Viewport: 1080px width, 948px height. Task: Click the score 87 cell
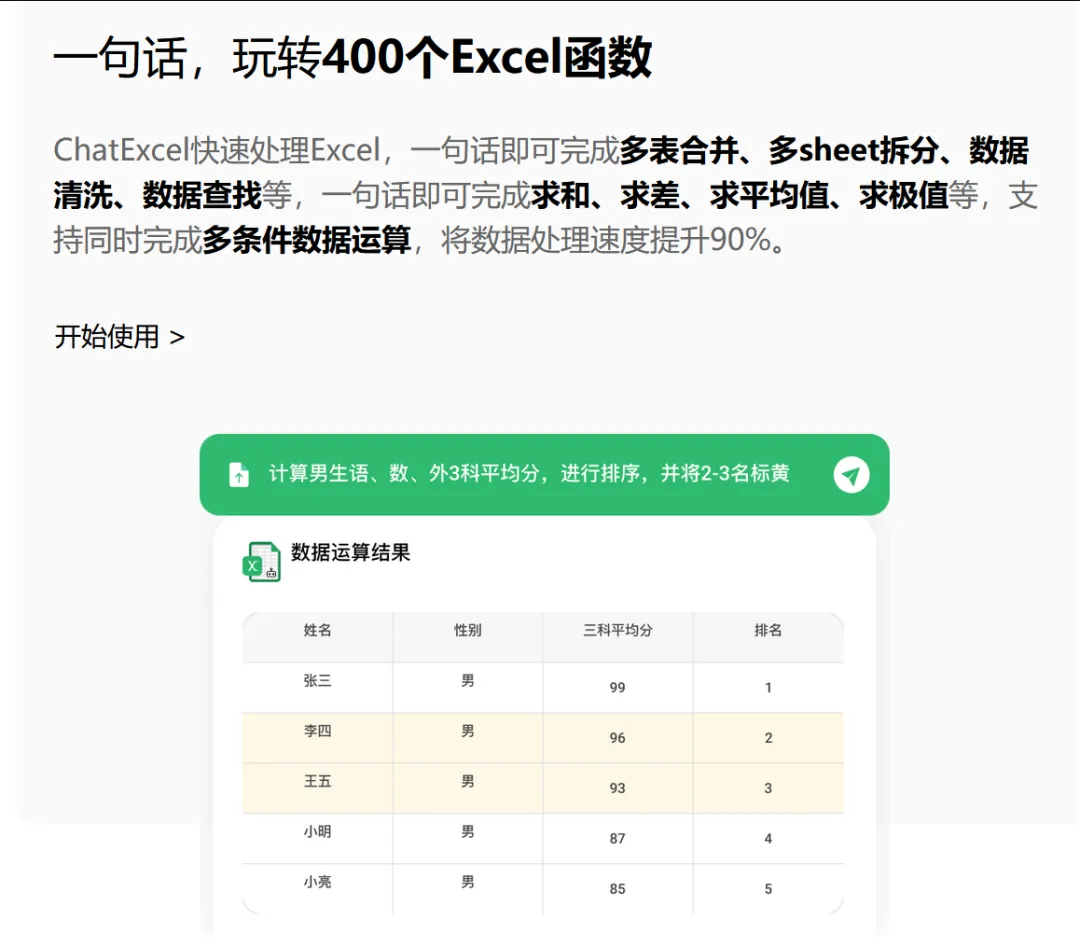(617, 838)
